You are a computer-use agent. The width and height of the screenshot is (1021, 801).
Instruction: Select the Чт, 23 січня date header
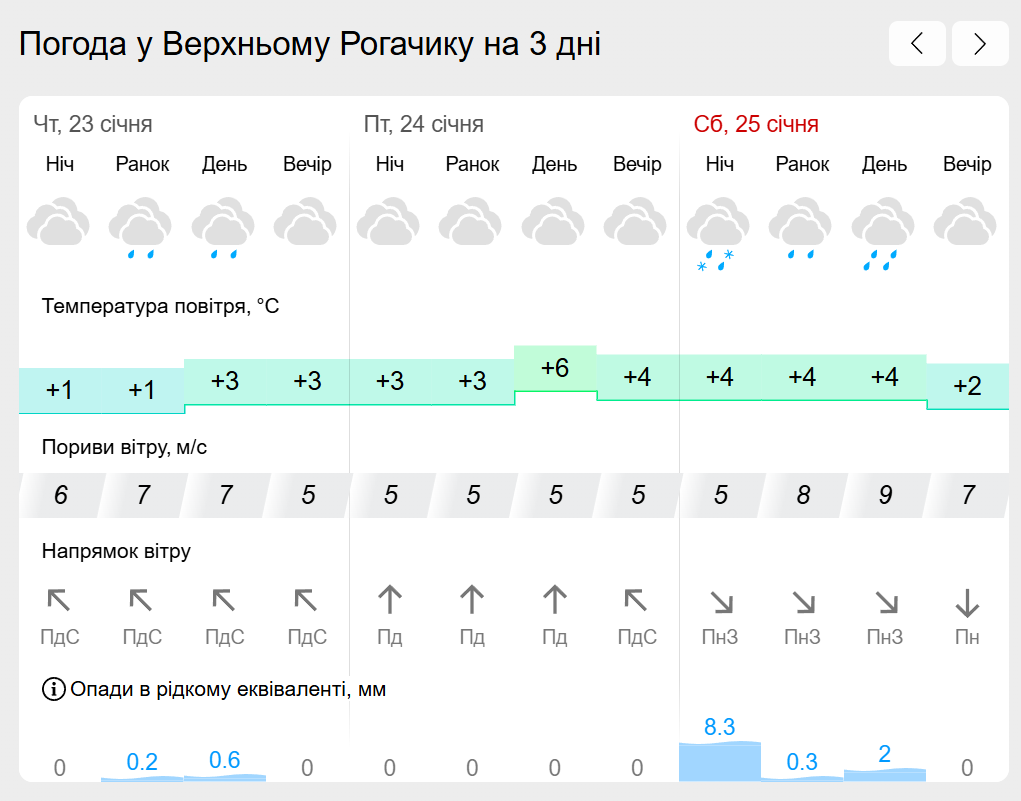pyautogui.click(x=93, y=124)
